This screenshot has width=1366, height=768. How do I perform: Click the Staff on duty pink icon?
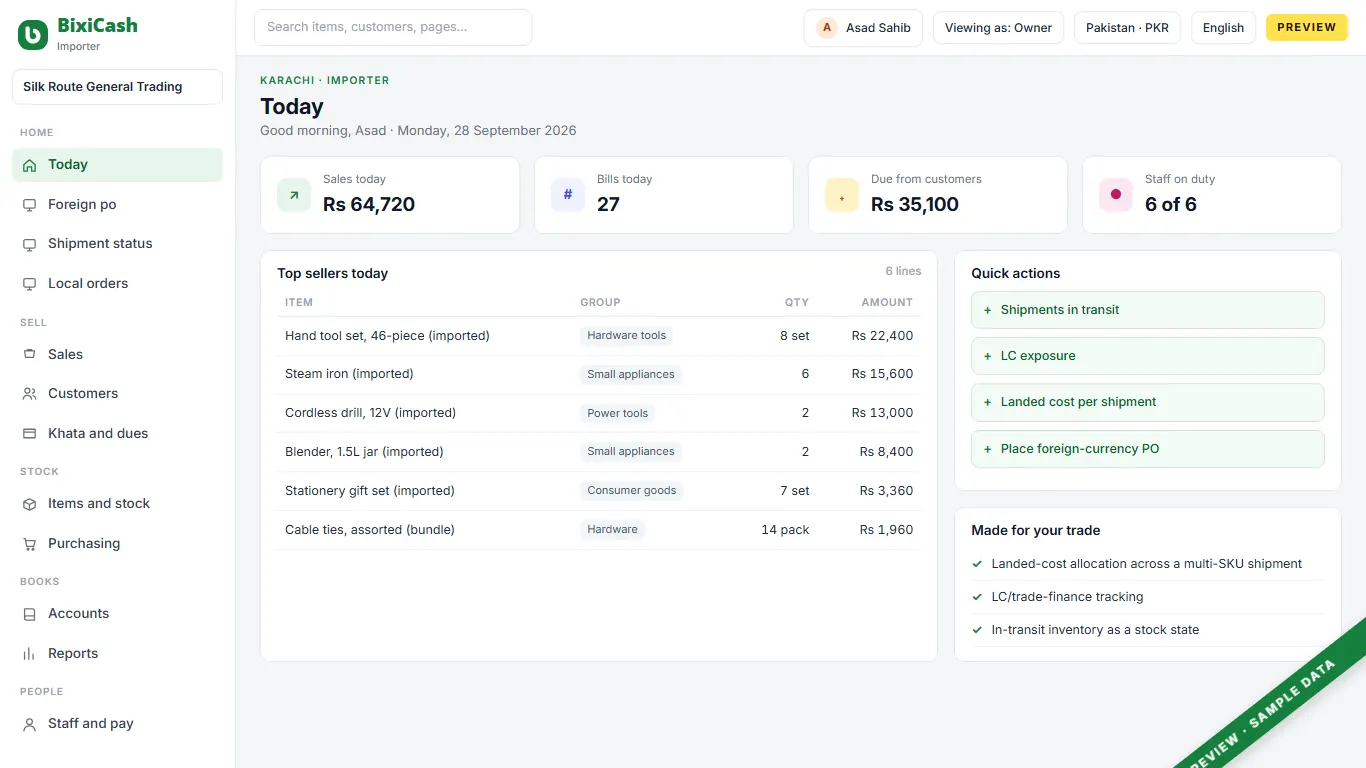1116,195
